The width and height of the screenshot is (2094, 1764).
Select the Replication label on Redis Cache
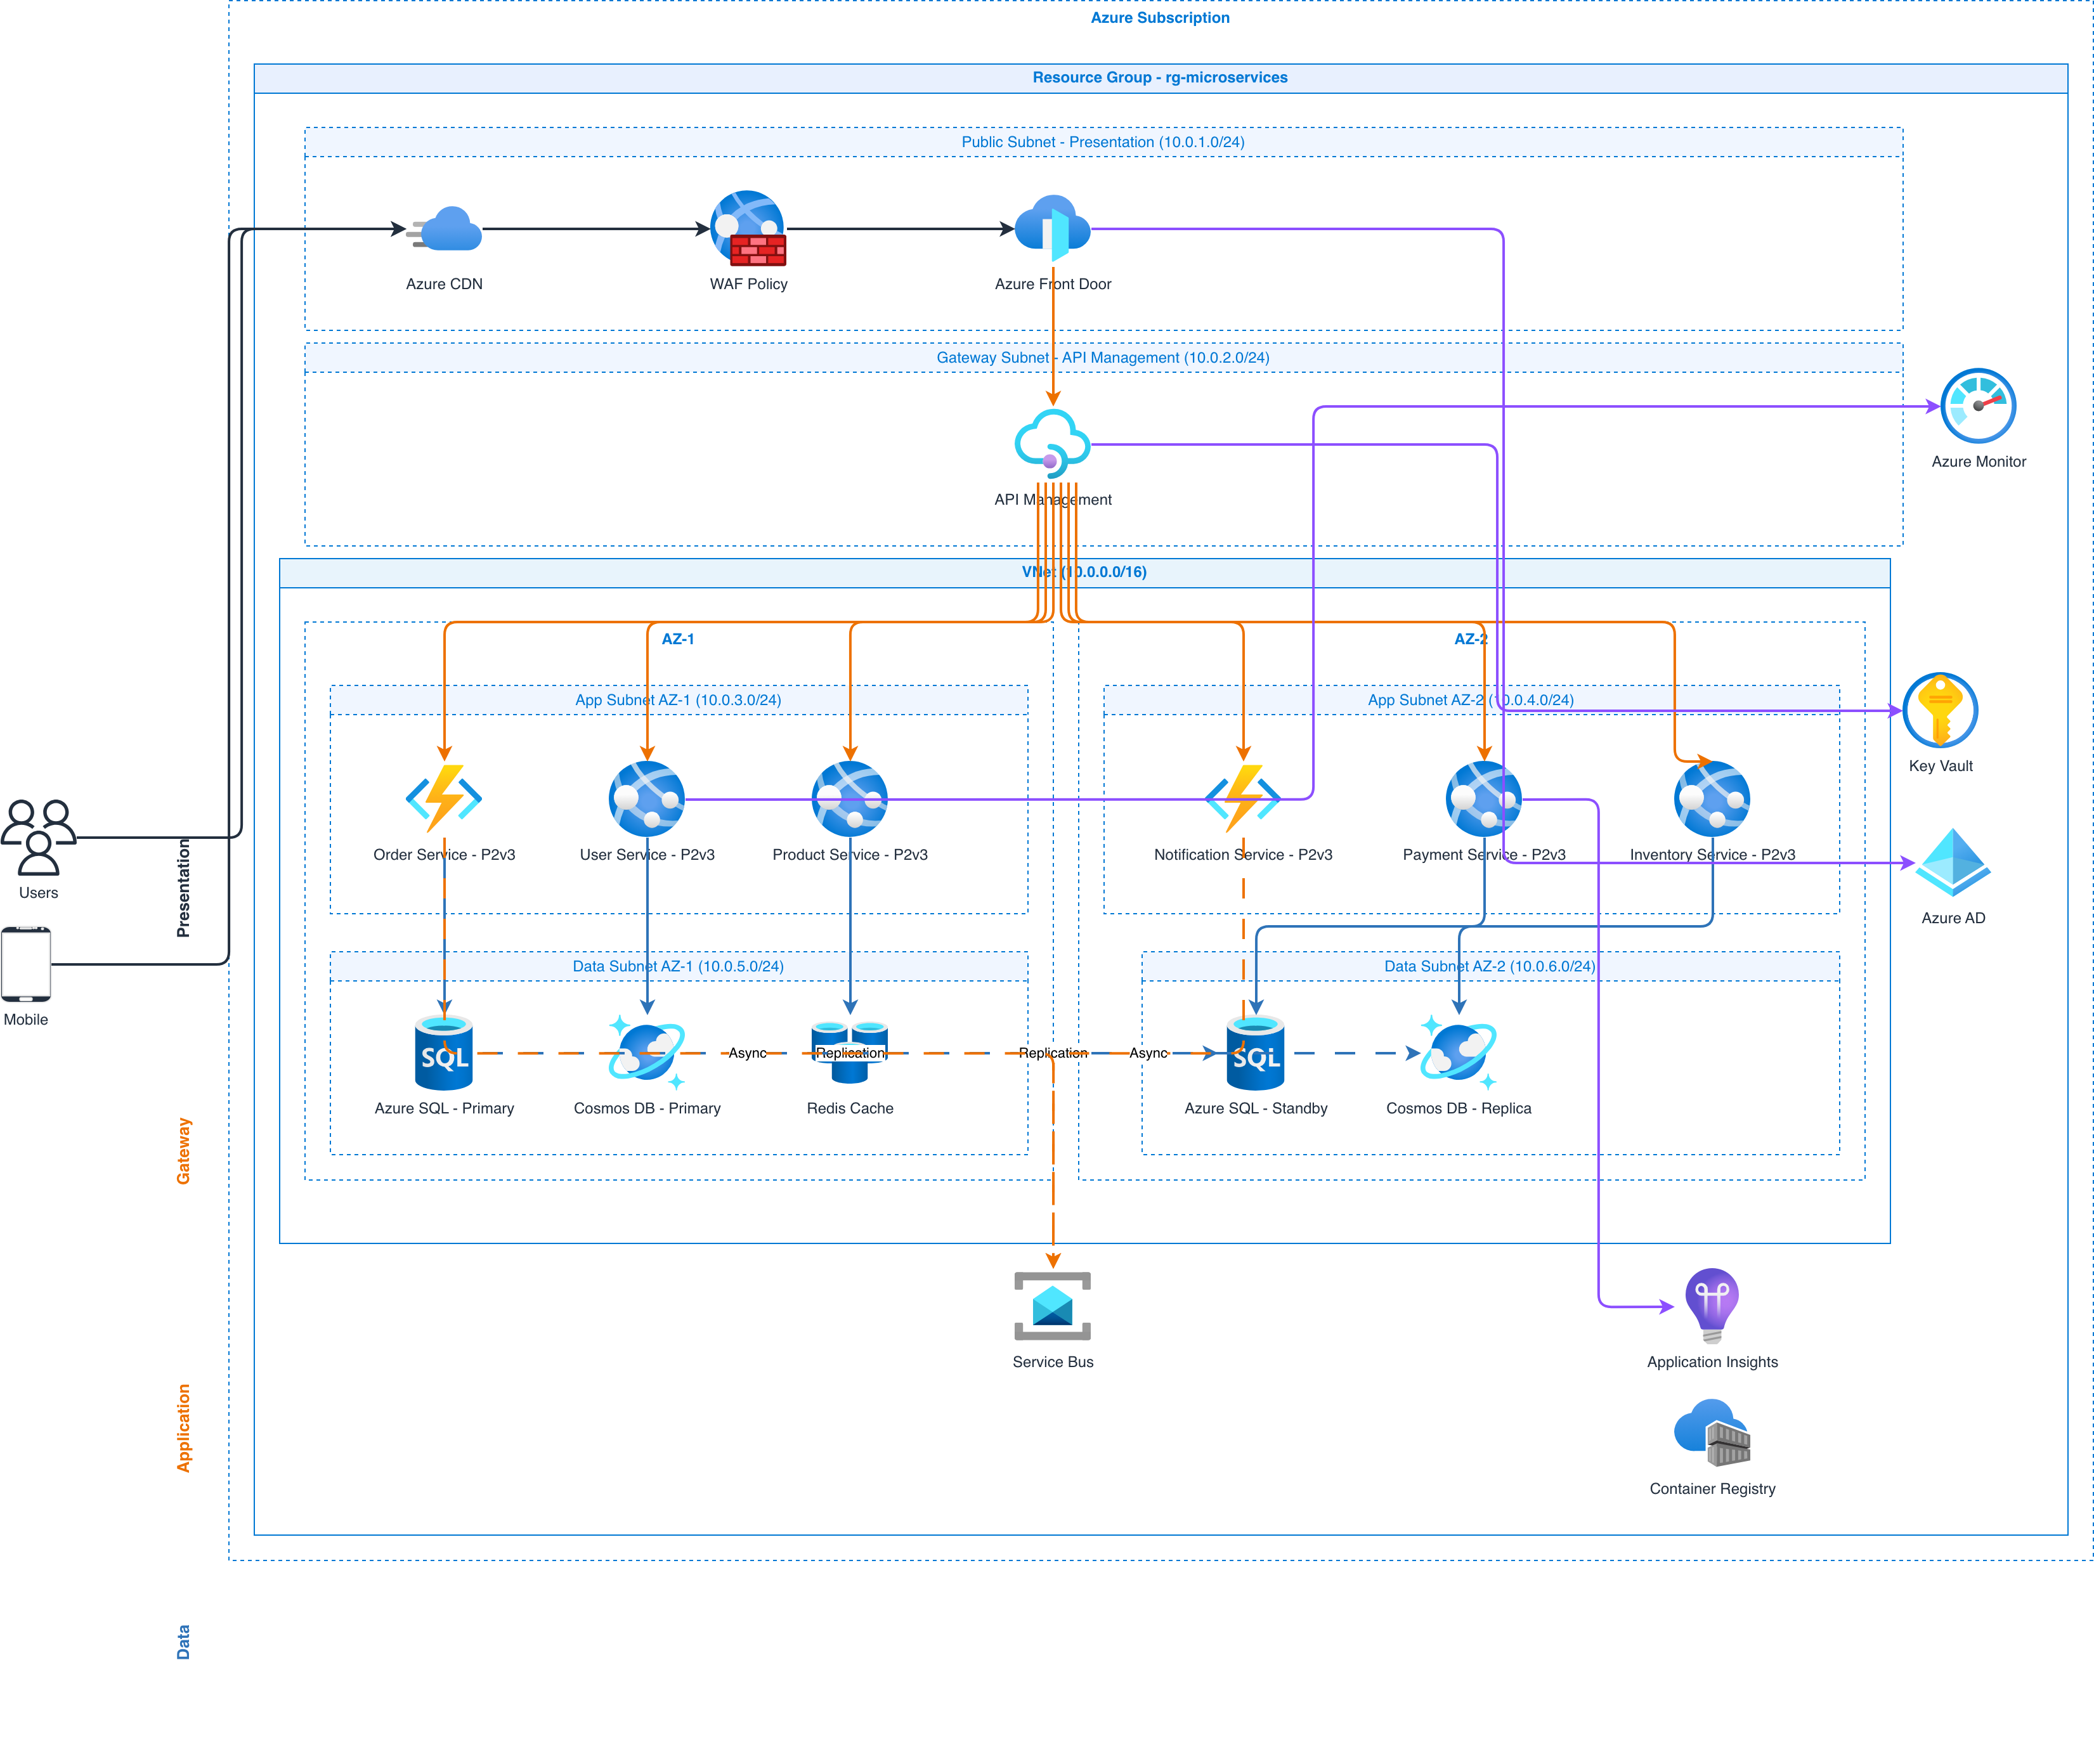pyautogui.click(x=850, y=1053)
